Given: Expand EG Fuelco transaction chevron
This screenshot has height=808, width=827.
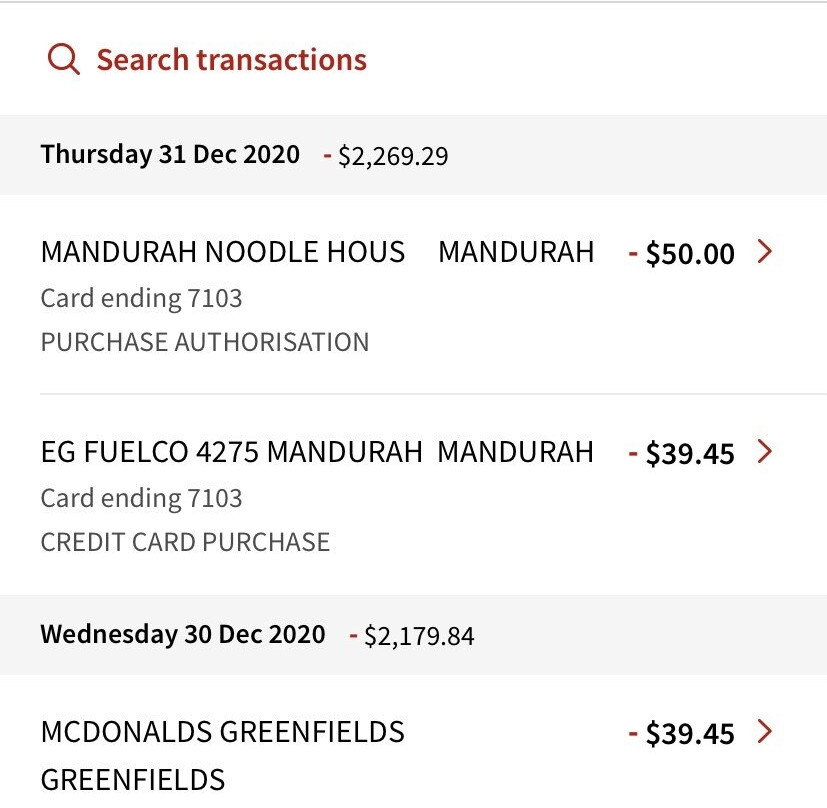Looking at the screenshot, I should click(x=764, y=451).
